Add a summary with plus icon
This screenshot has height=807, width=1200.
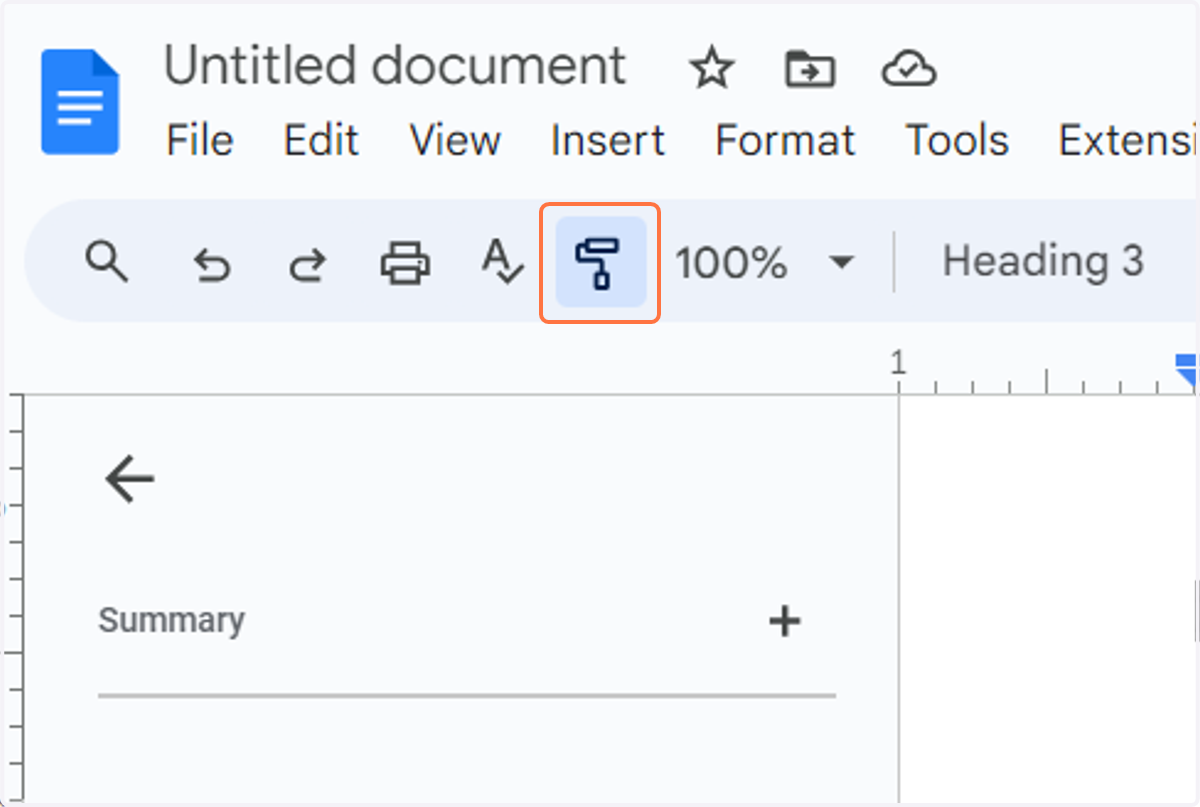785,621
